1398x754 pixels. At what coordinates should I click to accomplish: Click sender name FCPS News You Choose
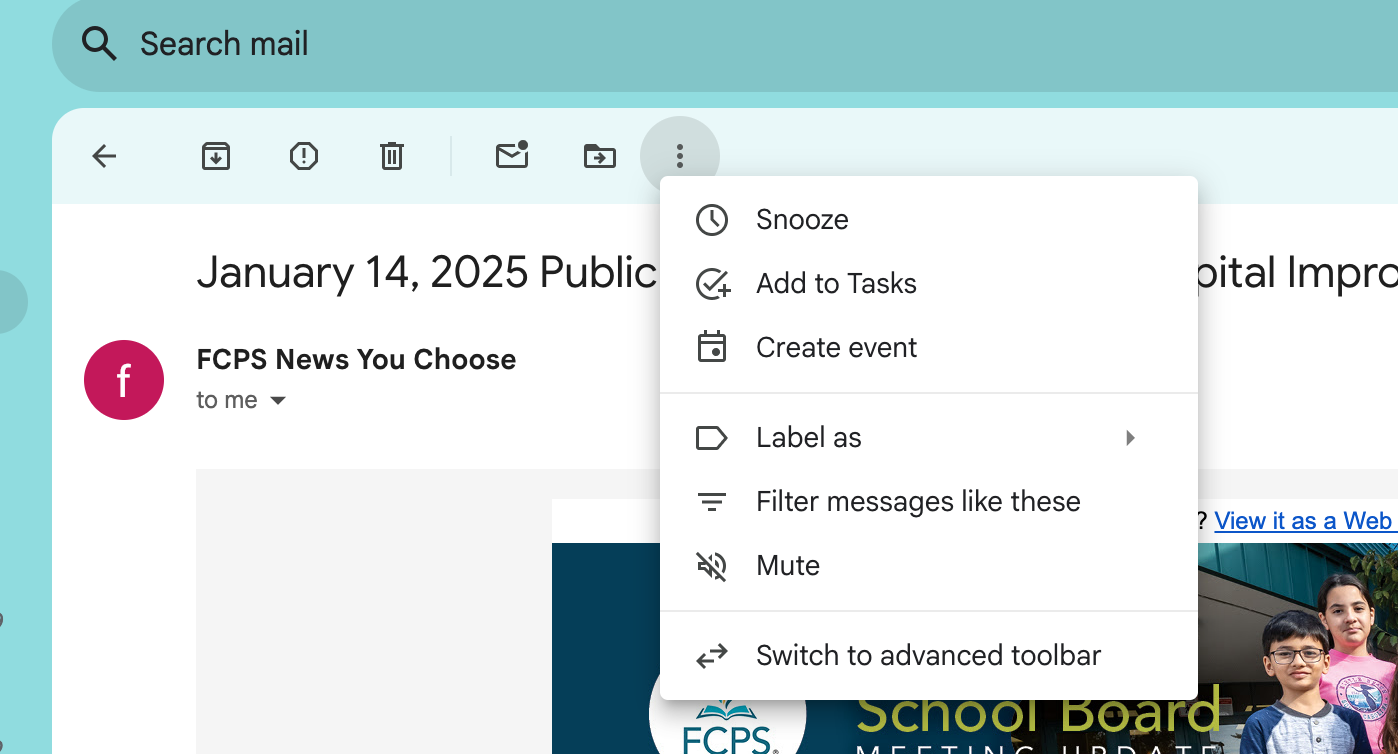356,360
